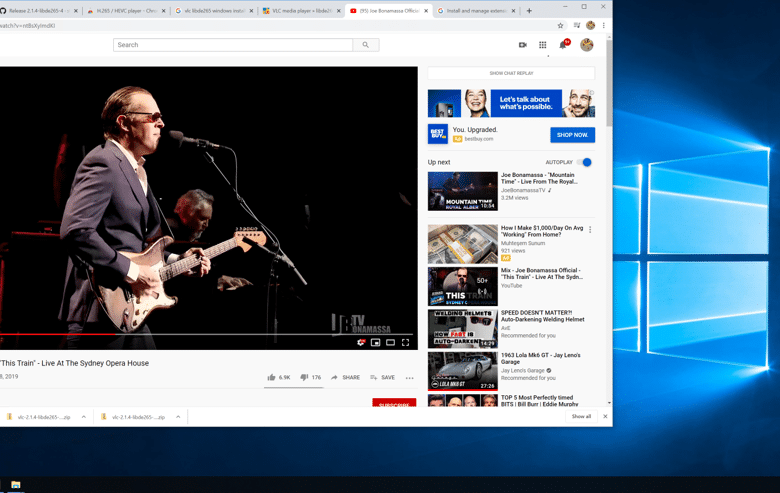
Task: Open "SPEED DOESN'T MATTER?!" welding helmet title
Action: coord(543,316)
